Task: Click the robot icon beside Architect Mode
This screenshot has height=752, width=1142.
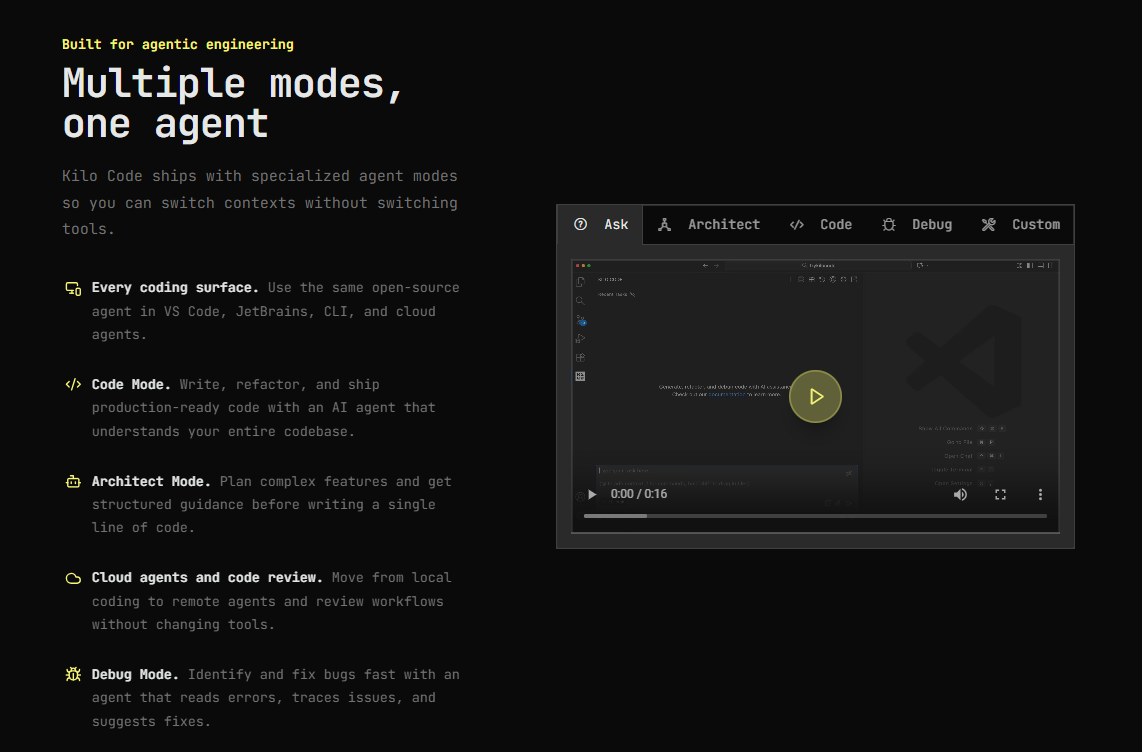Action: (x=73, y=481)
